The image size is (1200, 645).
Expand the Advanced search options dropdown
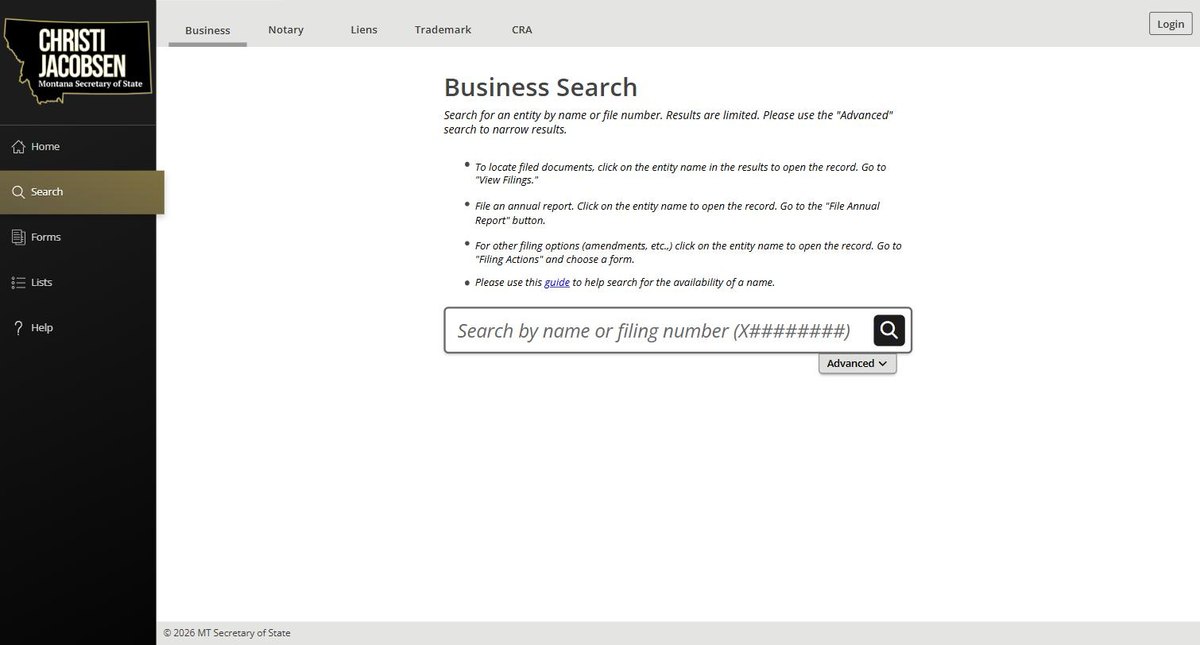tap(857, 363)
